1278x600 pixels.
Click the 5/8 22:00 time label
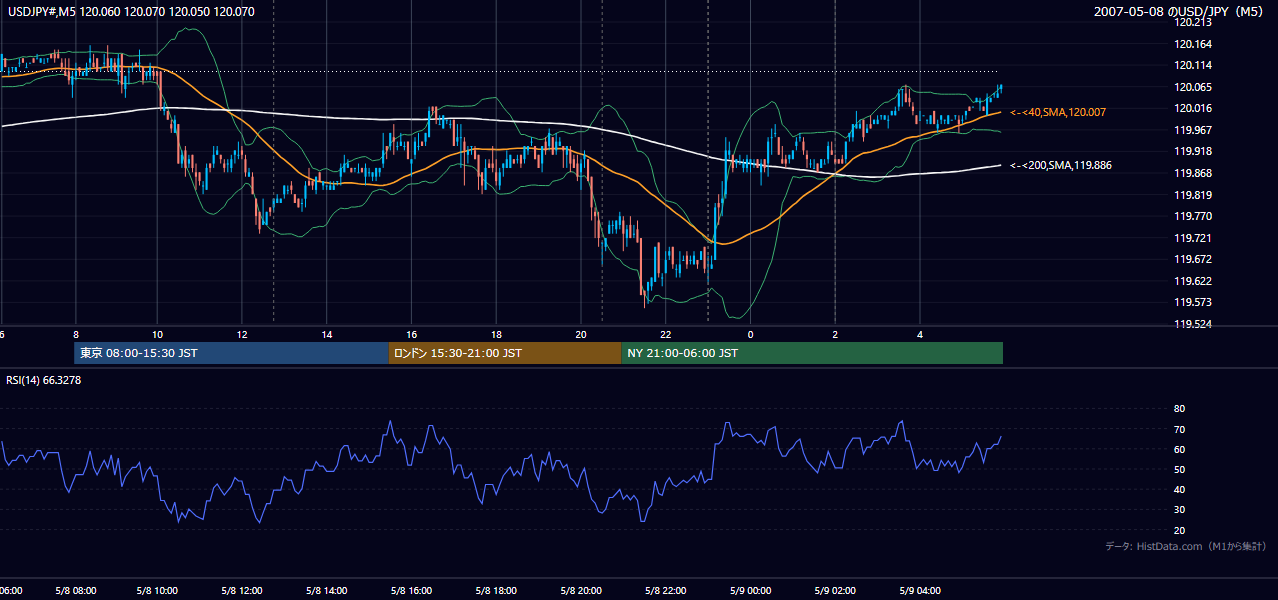[666, 590]
